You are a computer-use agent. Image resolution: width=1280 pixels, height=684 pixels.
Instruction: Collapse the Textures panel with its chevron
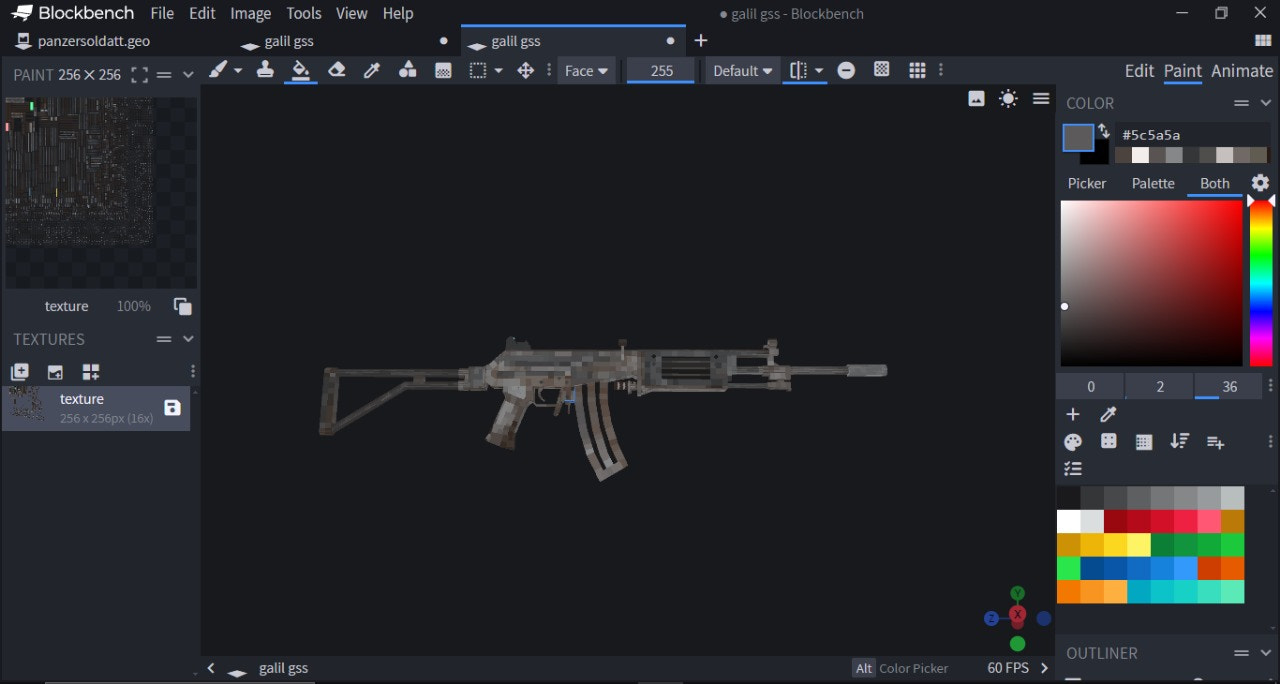pyautogui.click(x=188, y=339)
